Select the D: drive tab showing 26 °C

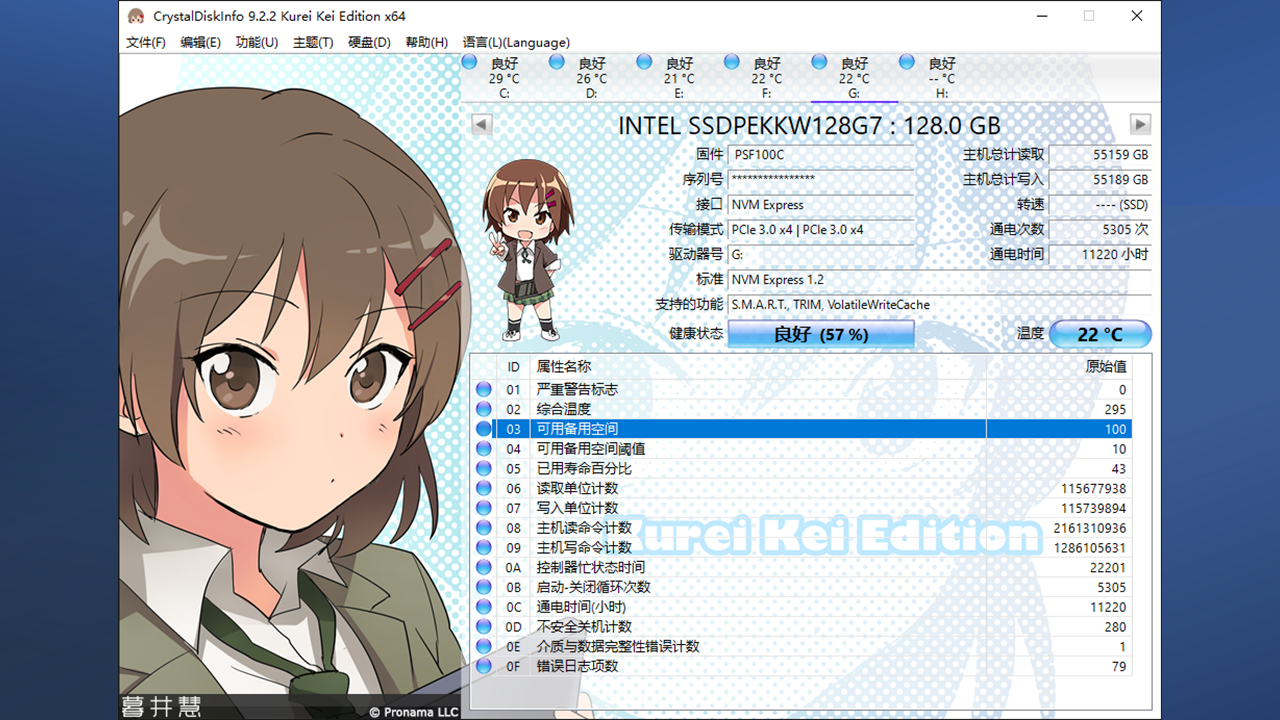[591, 78]
